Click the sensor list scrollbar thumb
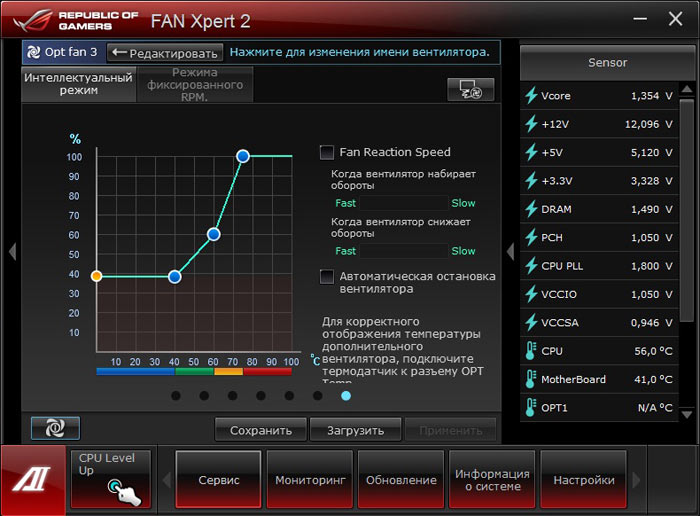 point(687,210)
